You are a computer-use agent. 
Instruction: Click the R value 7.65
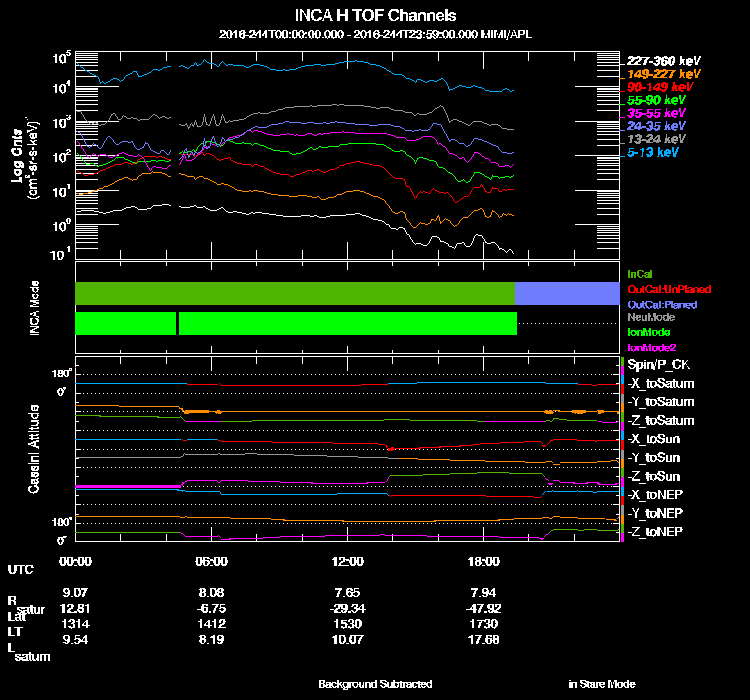point(347,592)
